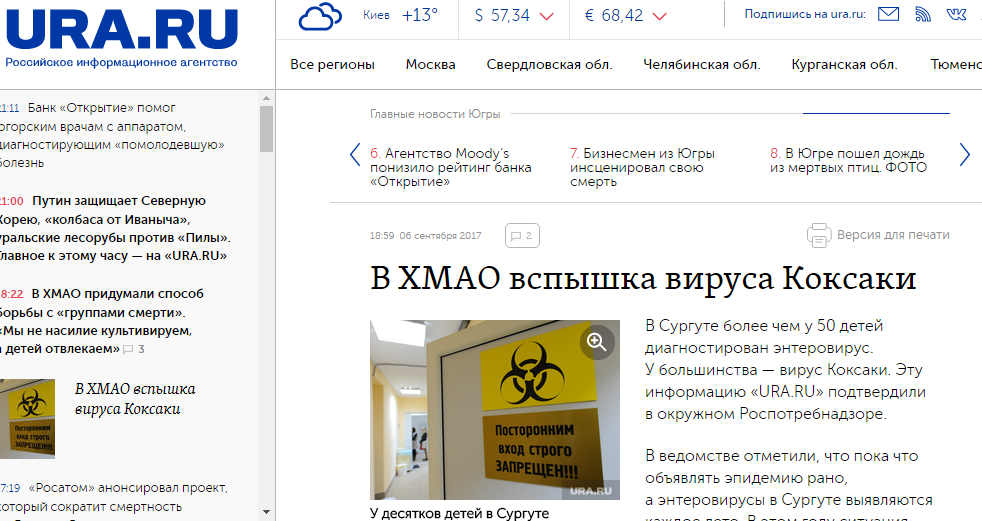Viewport: 982px width, 521px height.
Task: Select the Москва region tab
Action: coord(430,64)
